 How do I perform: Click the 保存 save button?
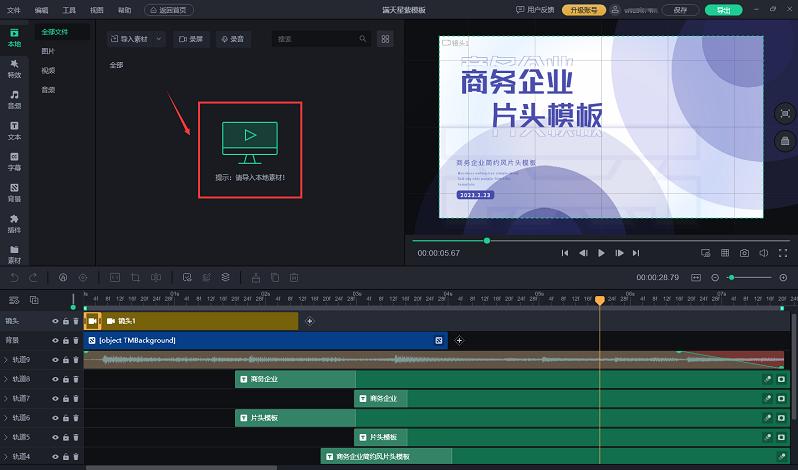tap(680, 10)
